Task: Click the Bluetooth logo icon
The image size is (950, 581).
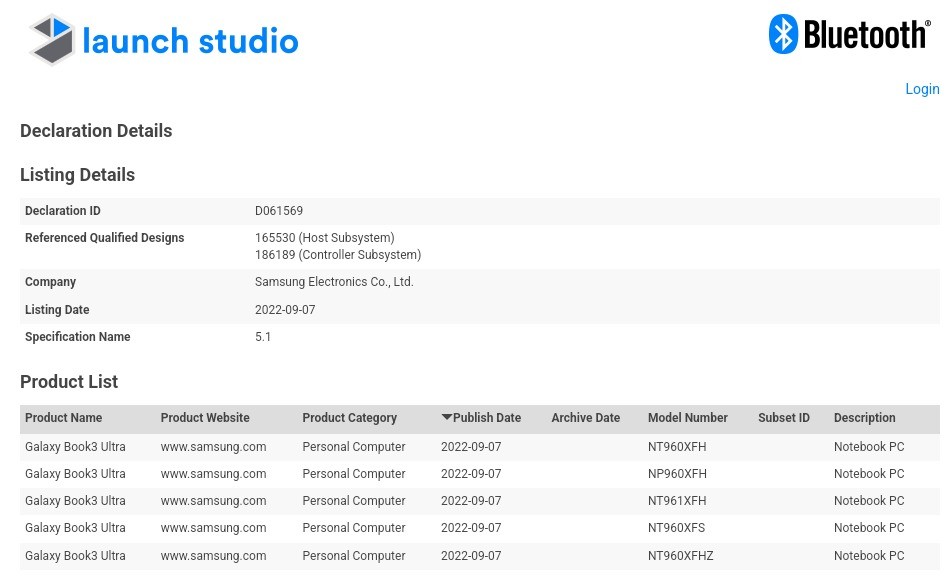Action: pos(782,34)
